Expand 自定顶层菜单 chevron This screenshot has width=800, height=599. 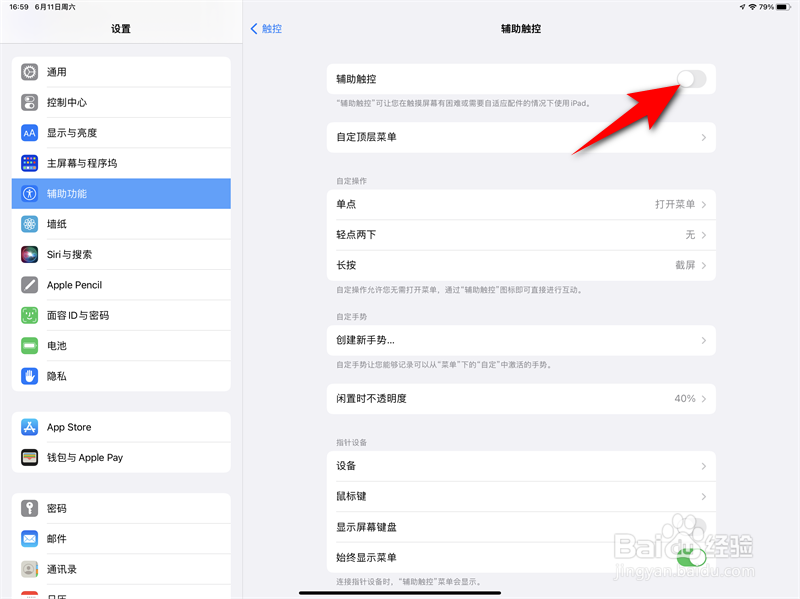pyautogui.click(x=704, y=137)
